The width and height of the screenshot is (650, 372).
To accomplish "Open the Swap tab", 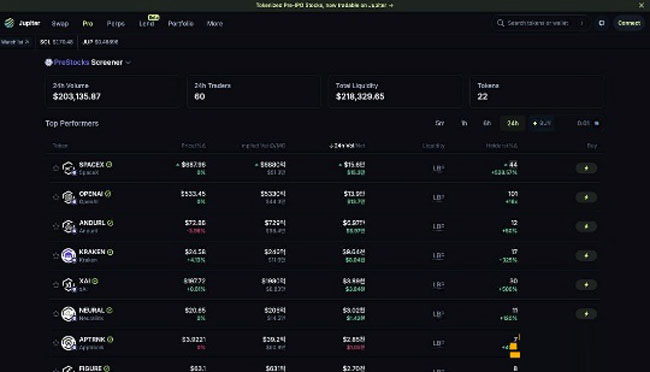I will click(60, 24).
